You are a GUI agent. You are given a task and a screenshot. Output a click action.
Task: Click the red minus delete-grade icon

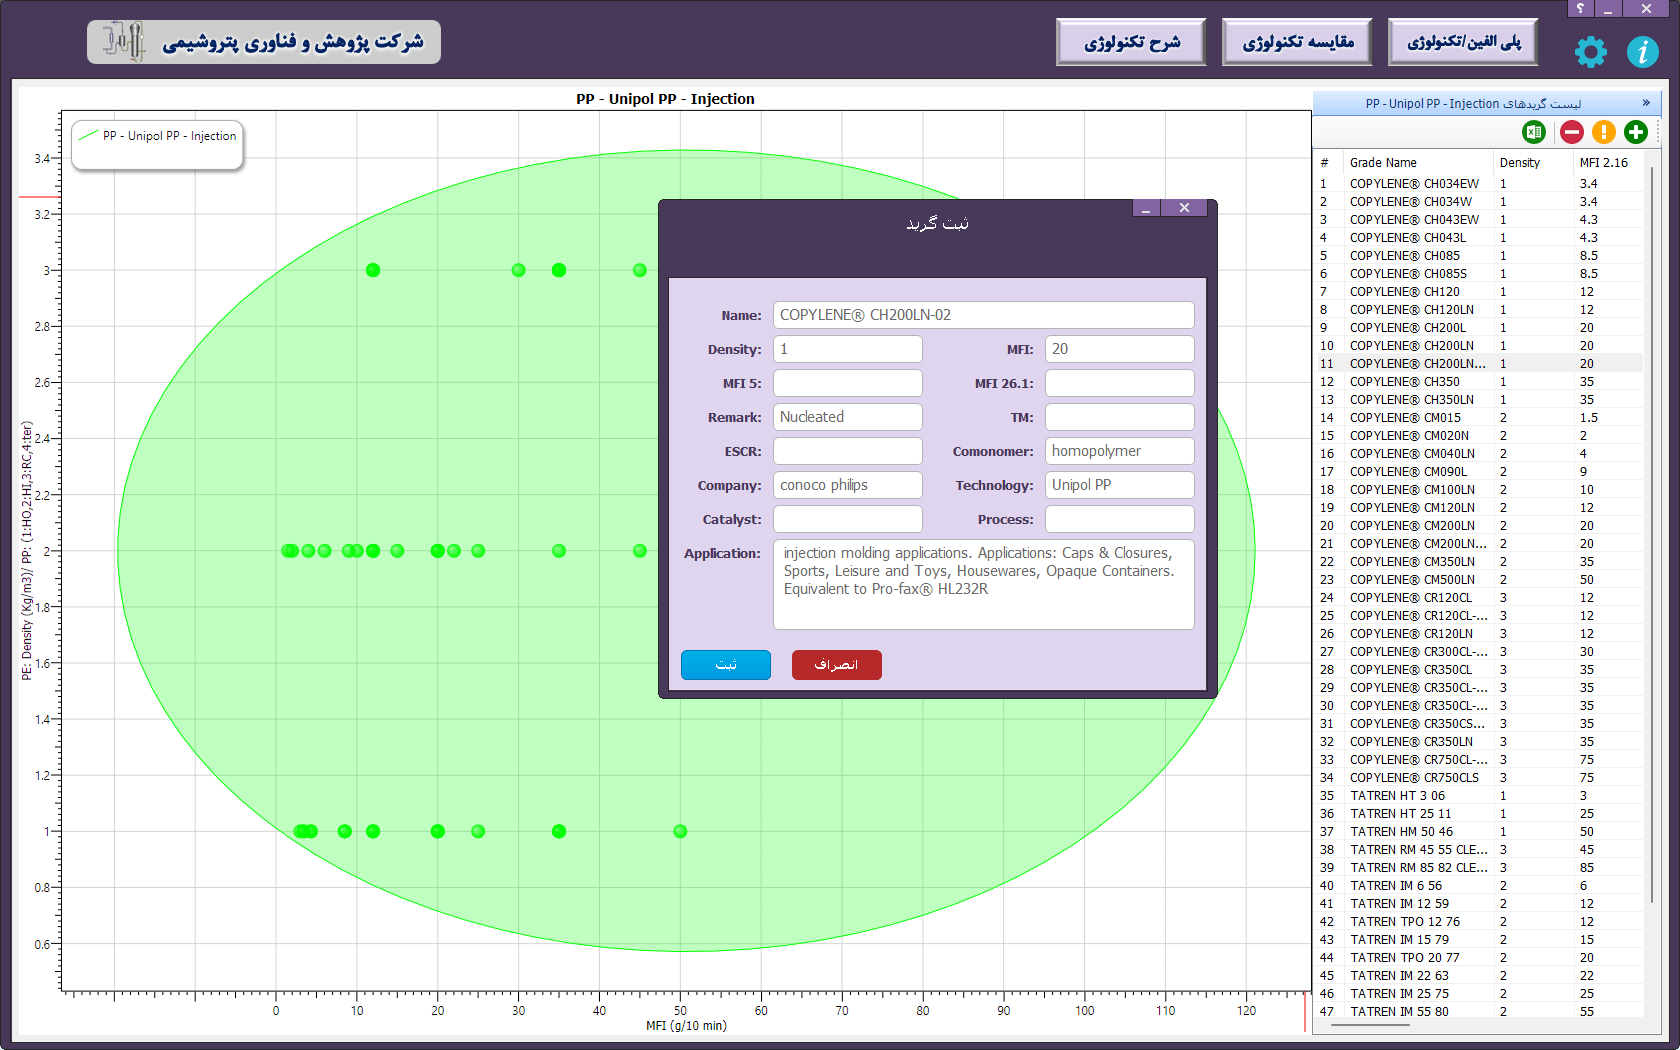click(x=1571, y=132)
